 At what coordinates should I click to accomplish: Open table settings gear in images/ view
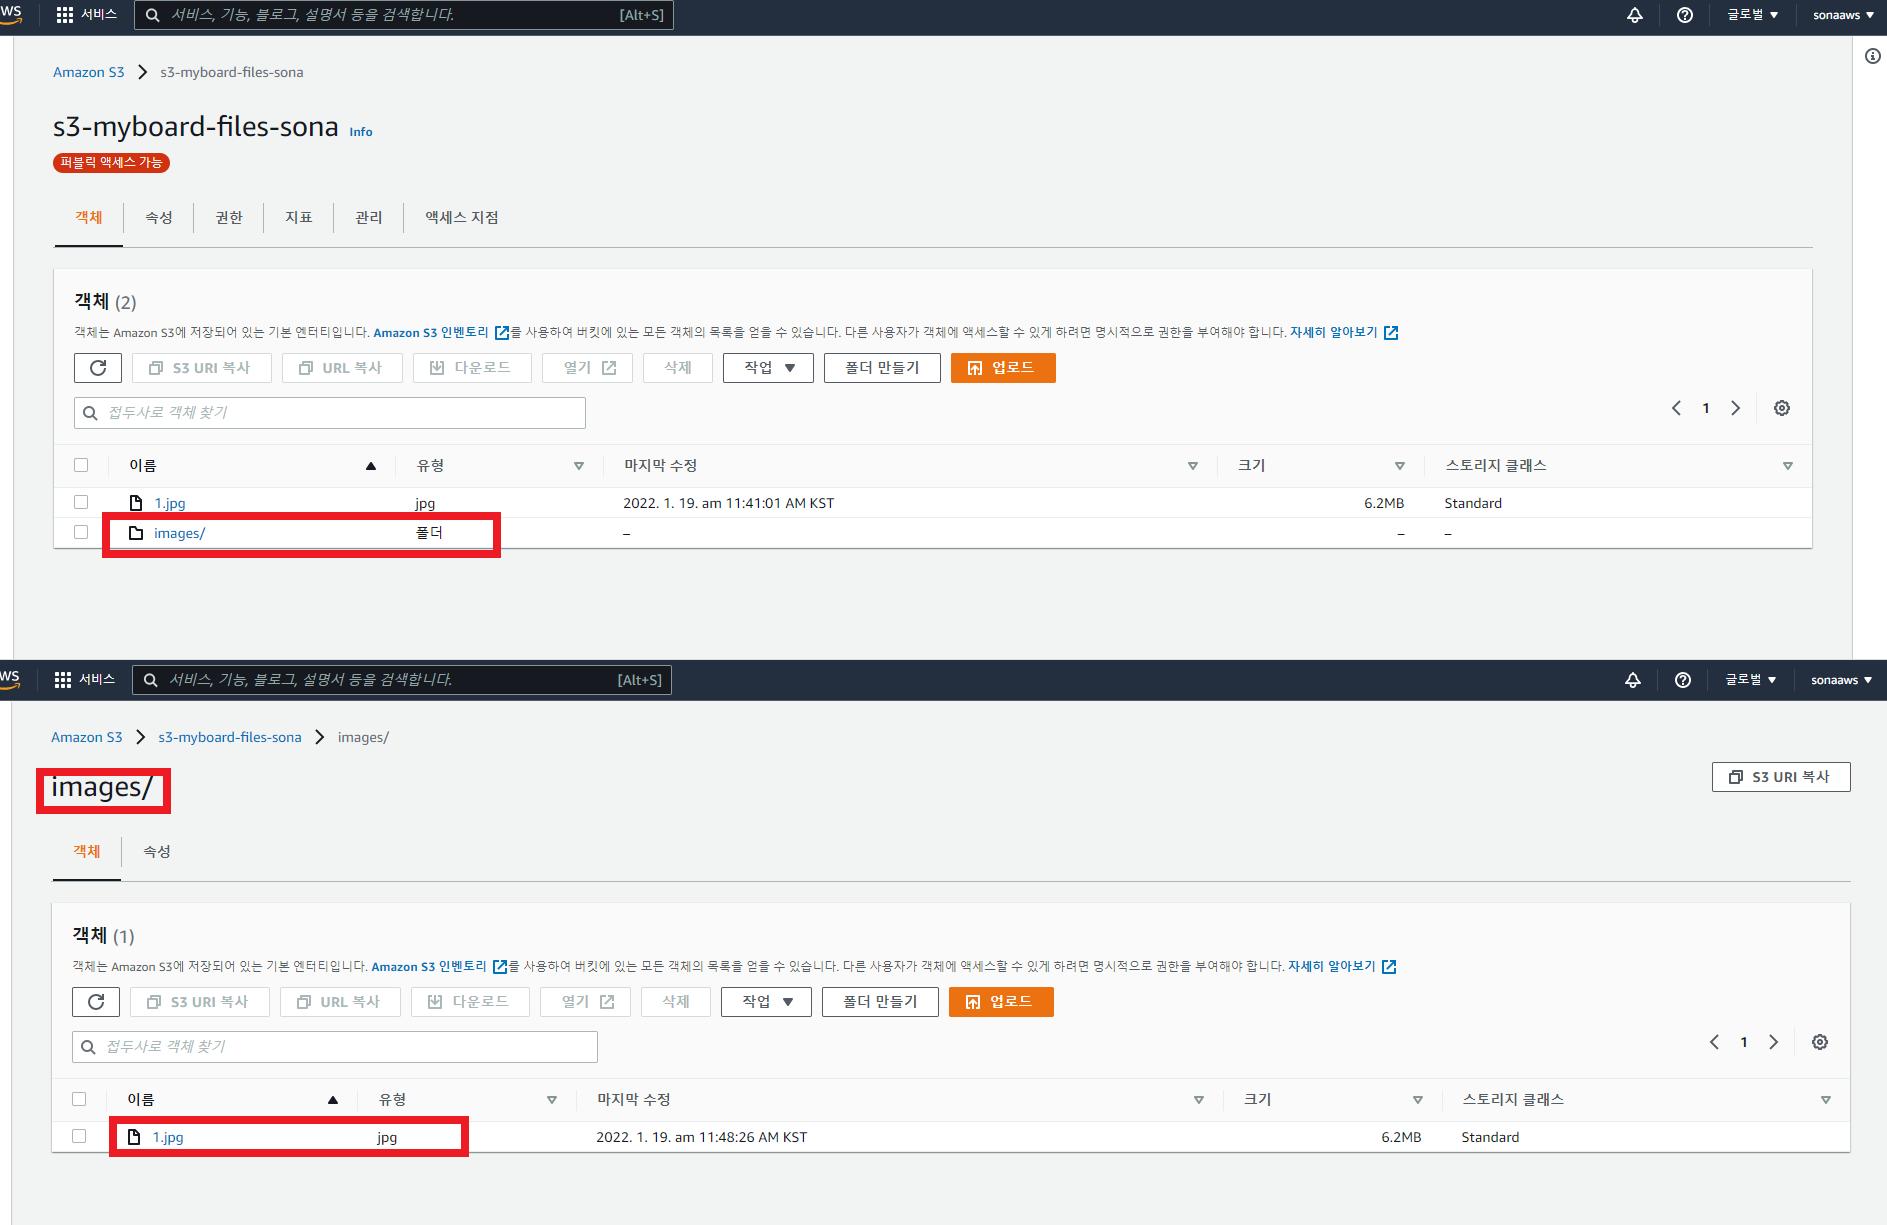[1820, 1042]
